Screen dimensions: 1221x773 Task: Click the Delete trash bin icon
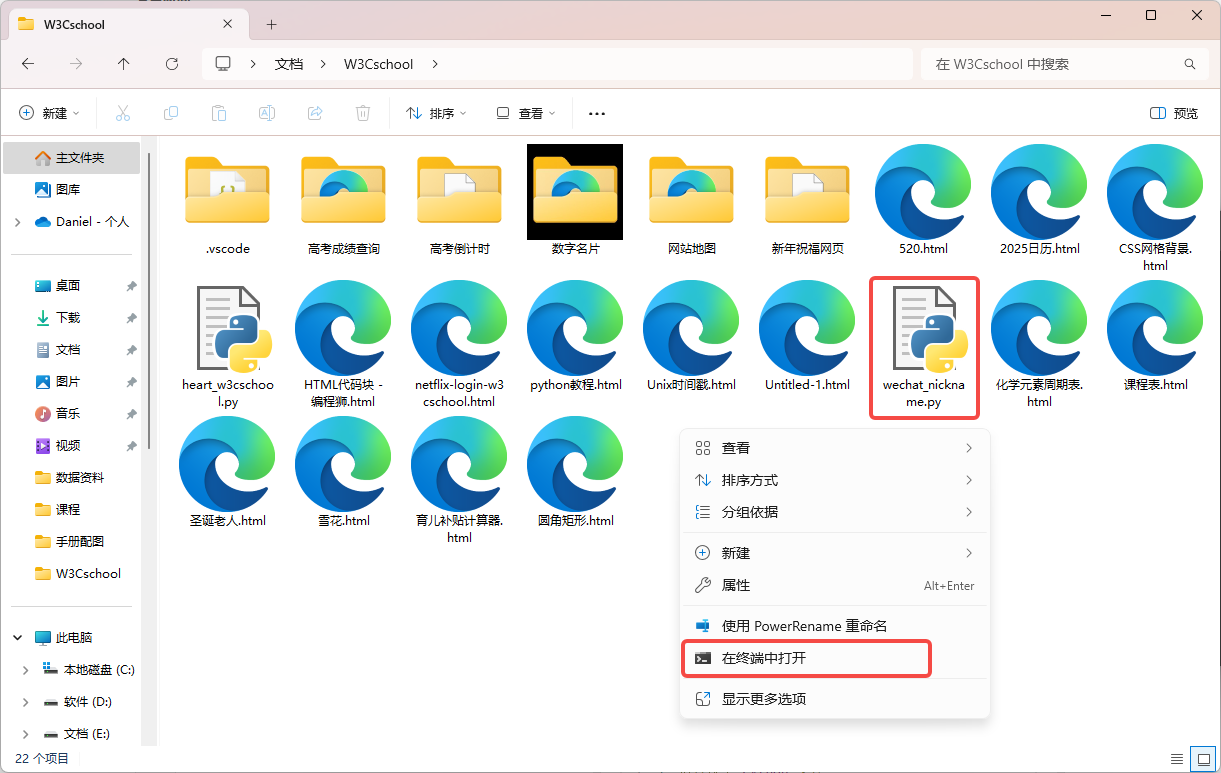(x=363, y=113)
